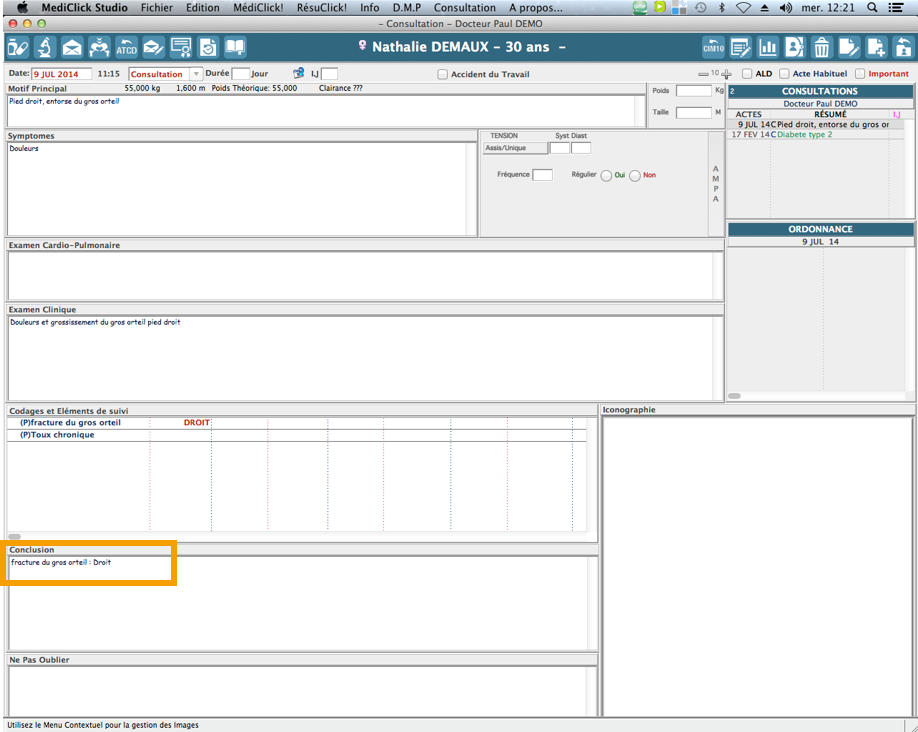Open the book reference icon
Viewport: 918px width, 732px height.
click(x=235, y=47)
